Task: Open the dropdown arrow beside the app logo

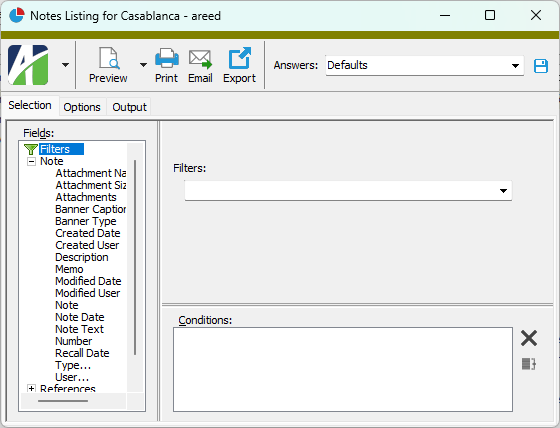Action: tap(65, 65)
